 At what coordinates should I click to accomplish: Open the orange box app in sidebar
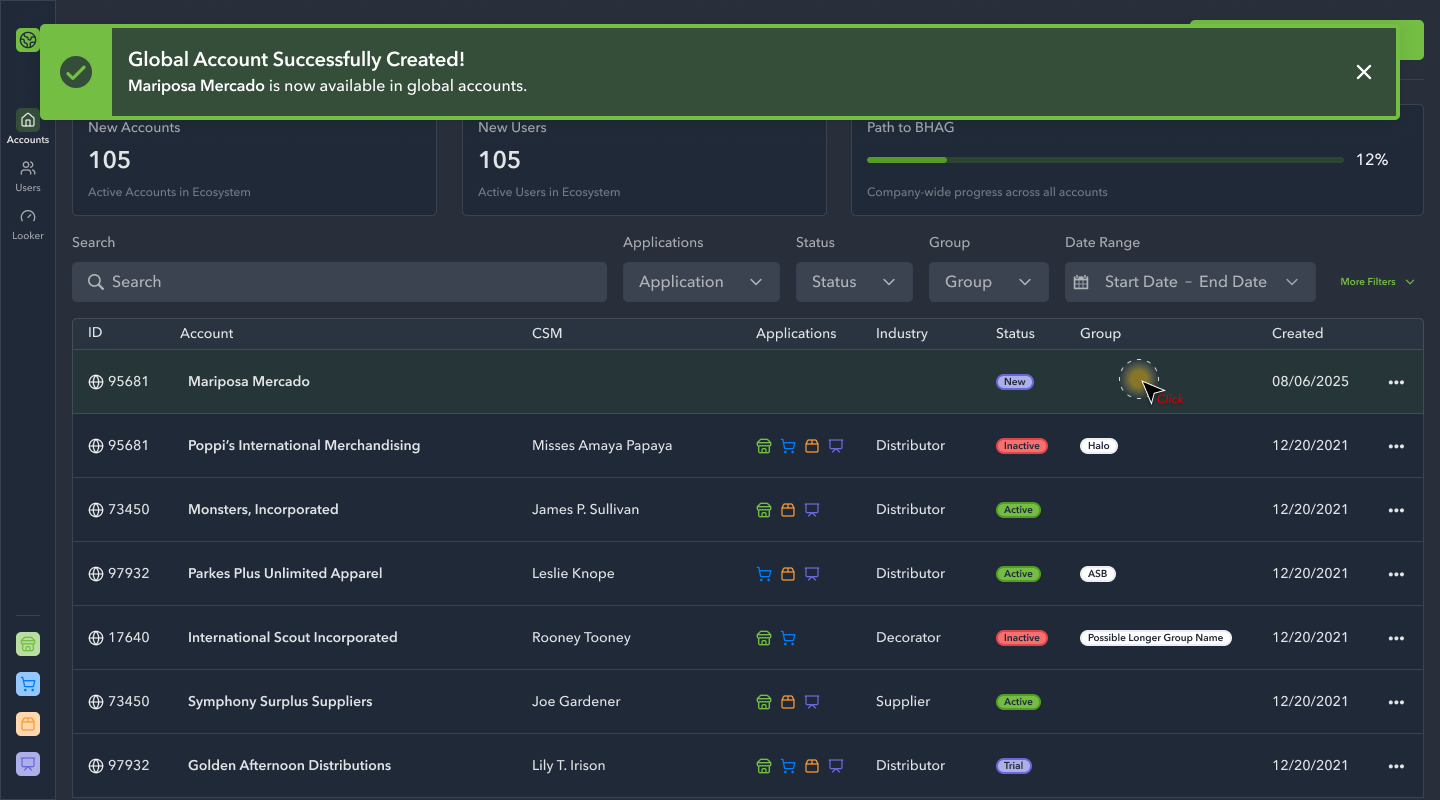pyautogui.click(x=28, y=724)
